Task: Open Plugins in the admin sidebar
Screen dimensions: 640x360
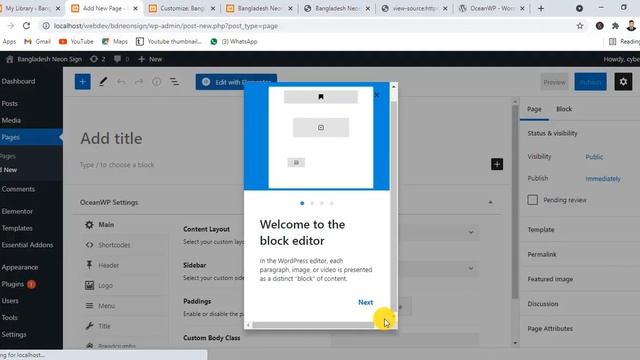Action: (13, 284)
